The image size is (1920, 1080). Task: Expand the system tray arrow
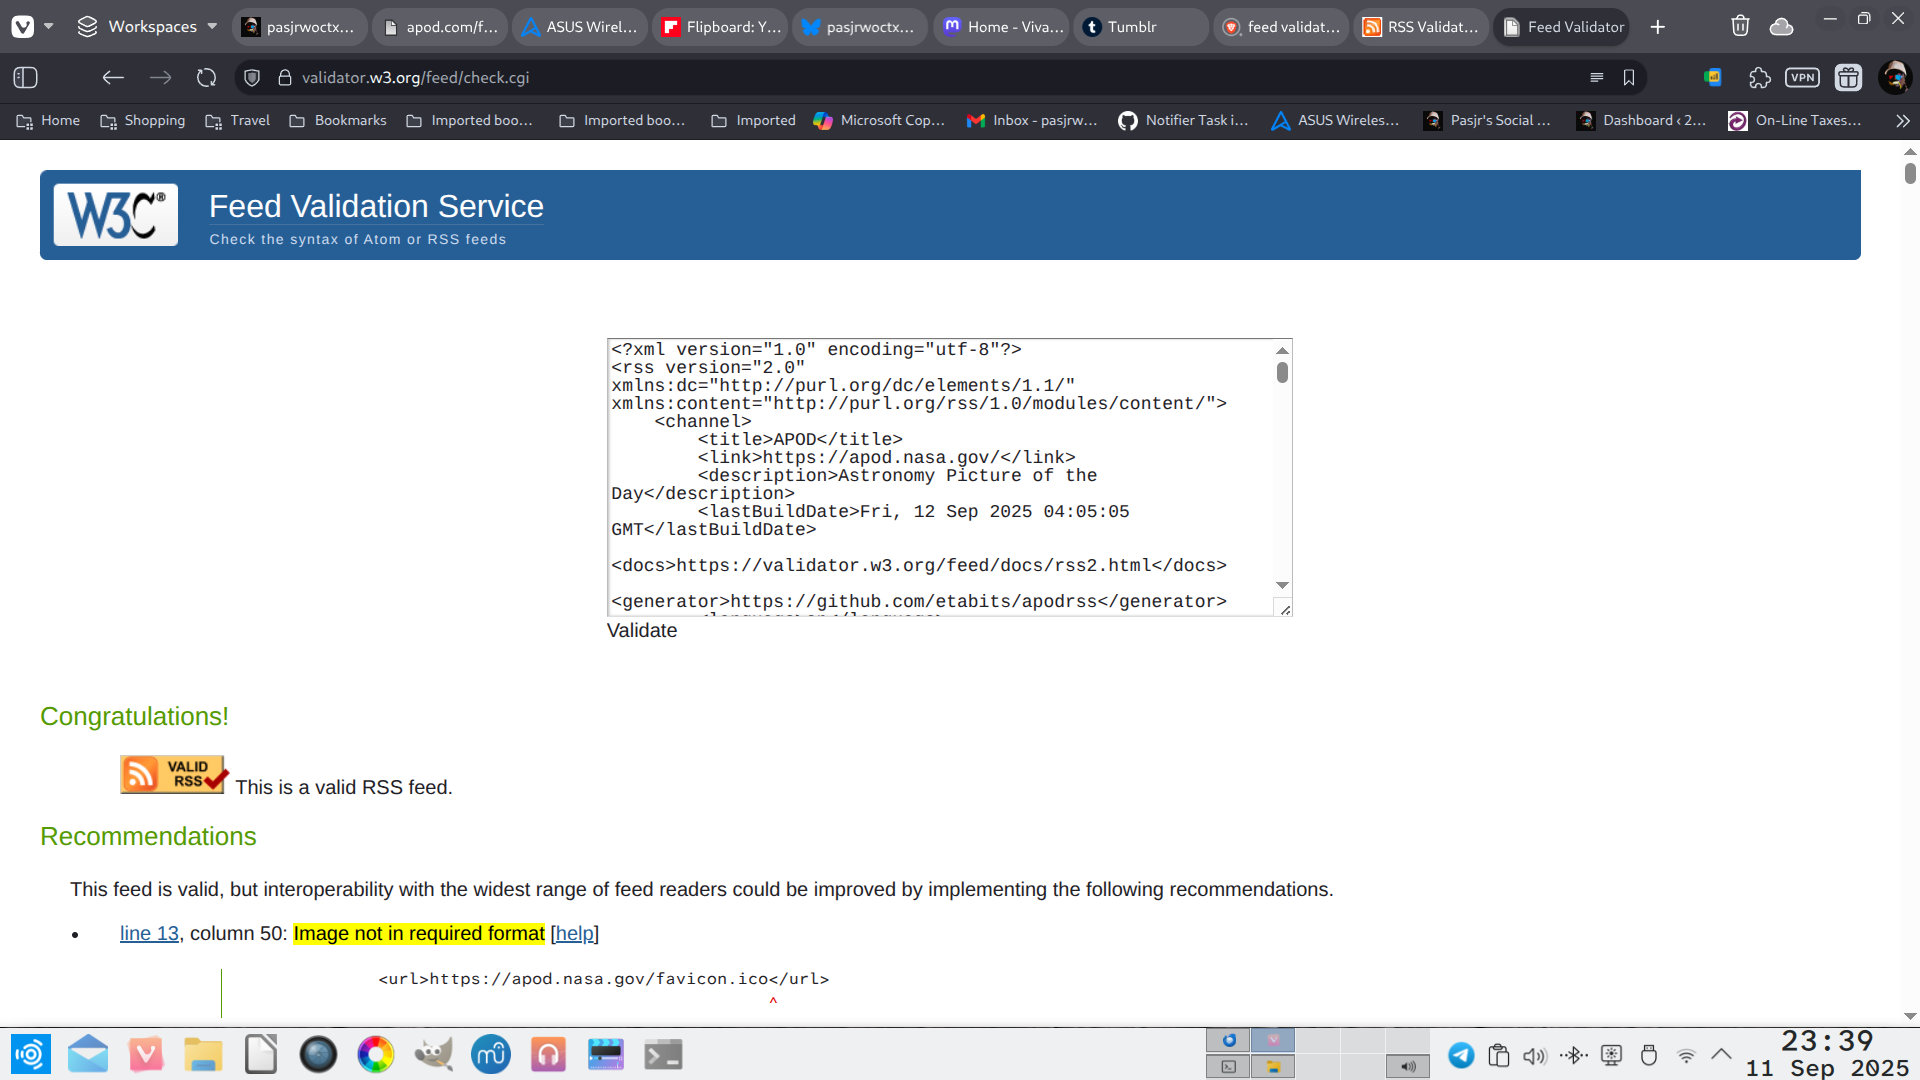pos(1721,1055)
